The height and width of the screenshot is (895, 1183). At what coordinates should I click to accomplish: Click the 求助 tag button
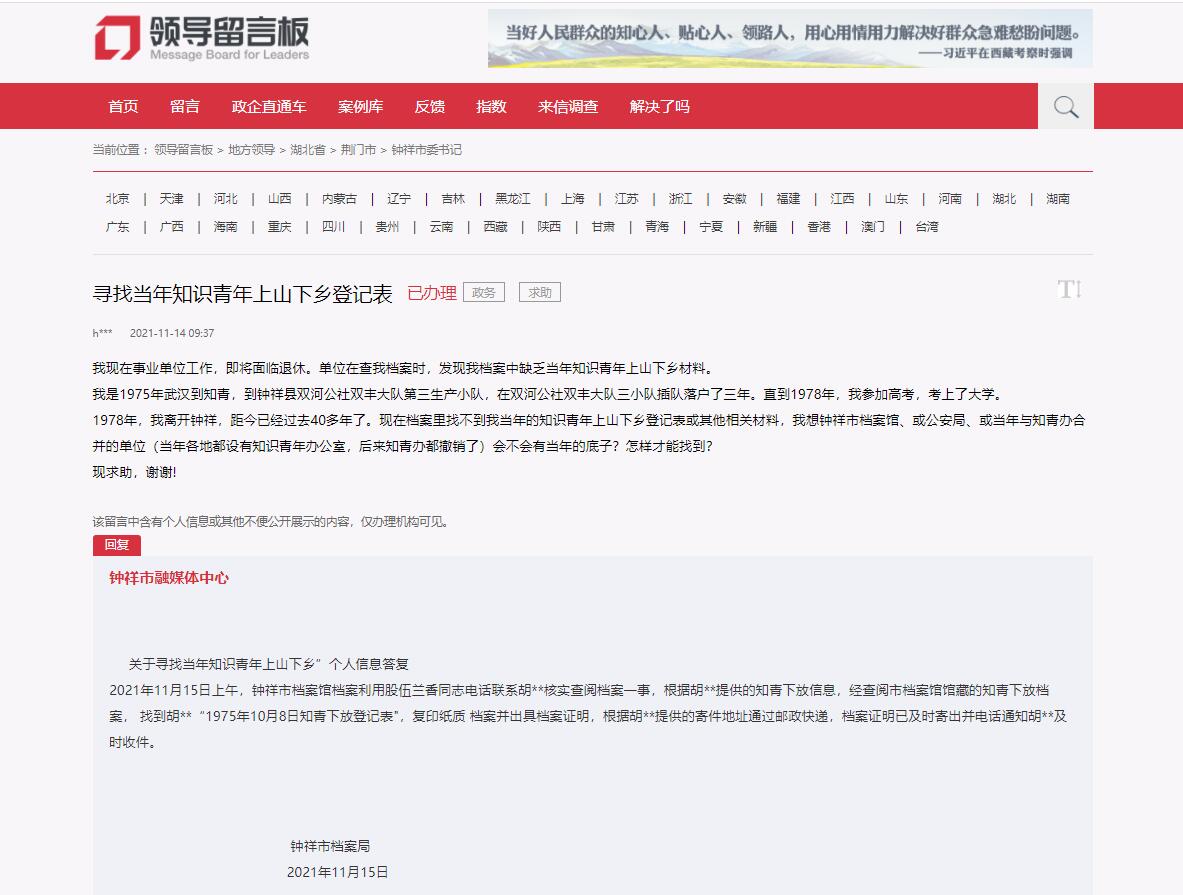(540, 293)
